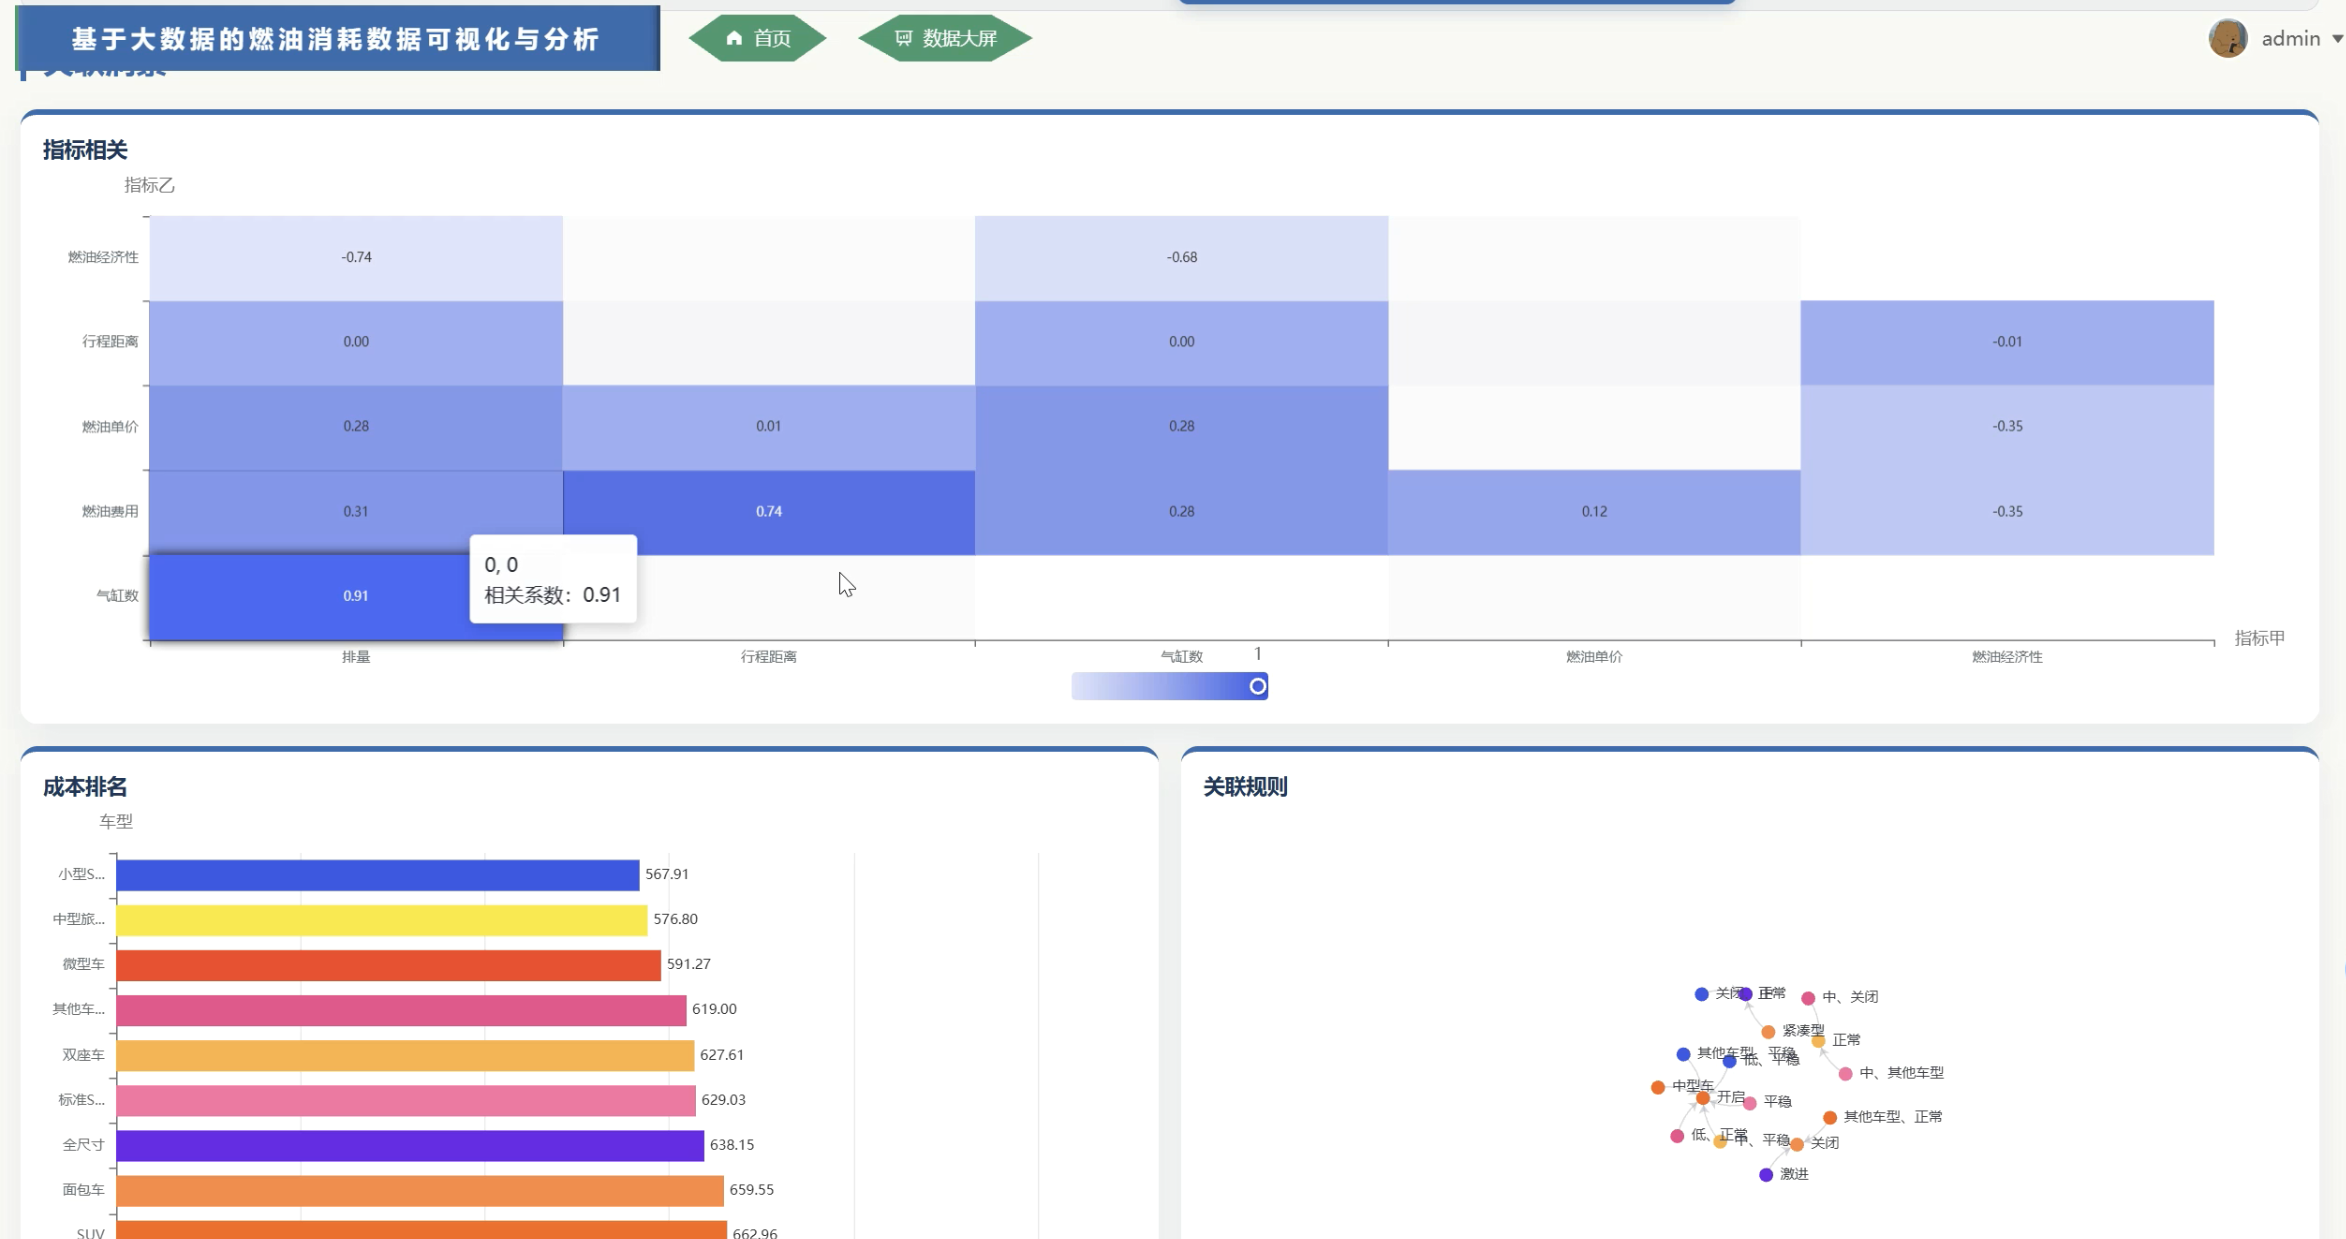Click the SUV bar valued 662.96
This screenshot has height=1239, width=2346.
[x=421, y=1230]
